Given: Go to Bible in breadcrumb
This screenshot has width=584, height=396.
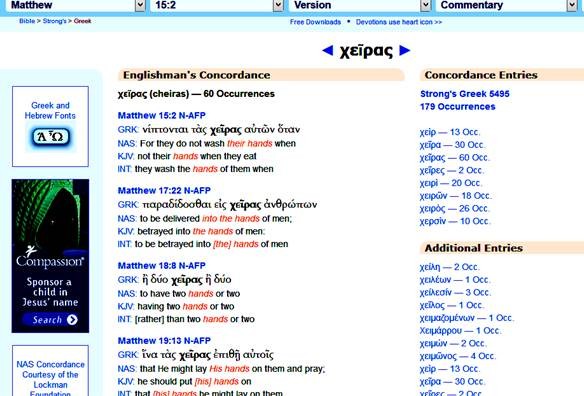Looking at the screenshot, I should 27,21.
